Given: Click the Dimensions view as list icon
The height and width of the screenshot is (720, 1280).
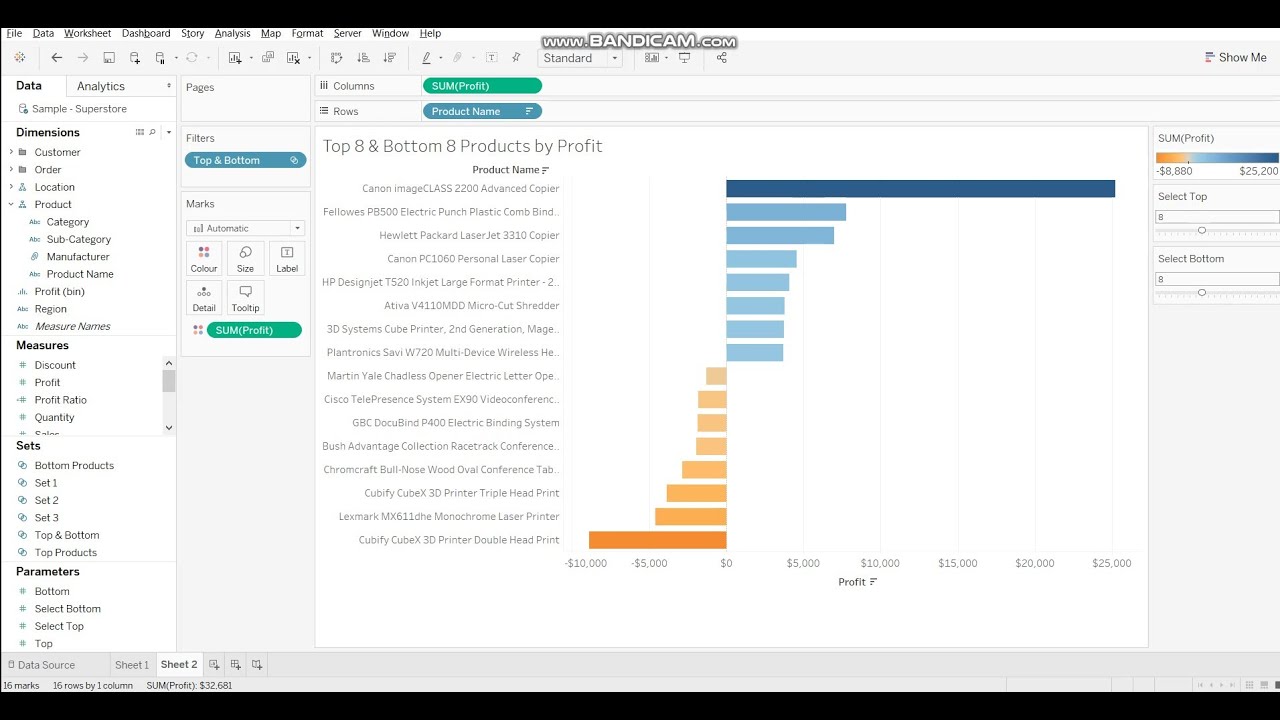Looking at the screenshot, I should point(140,132).
